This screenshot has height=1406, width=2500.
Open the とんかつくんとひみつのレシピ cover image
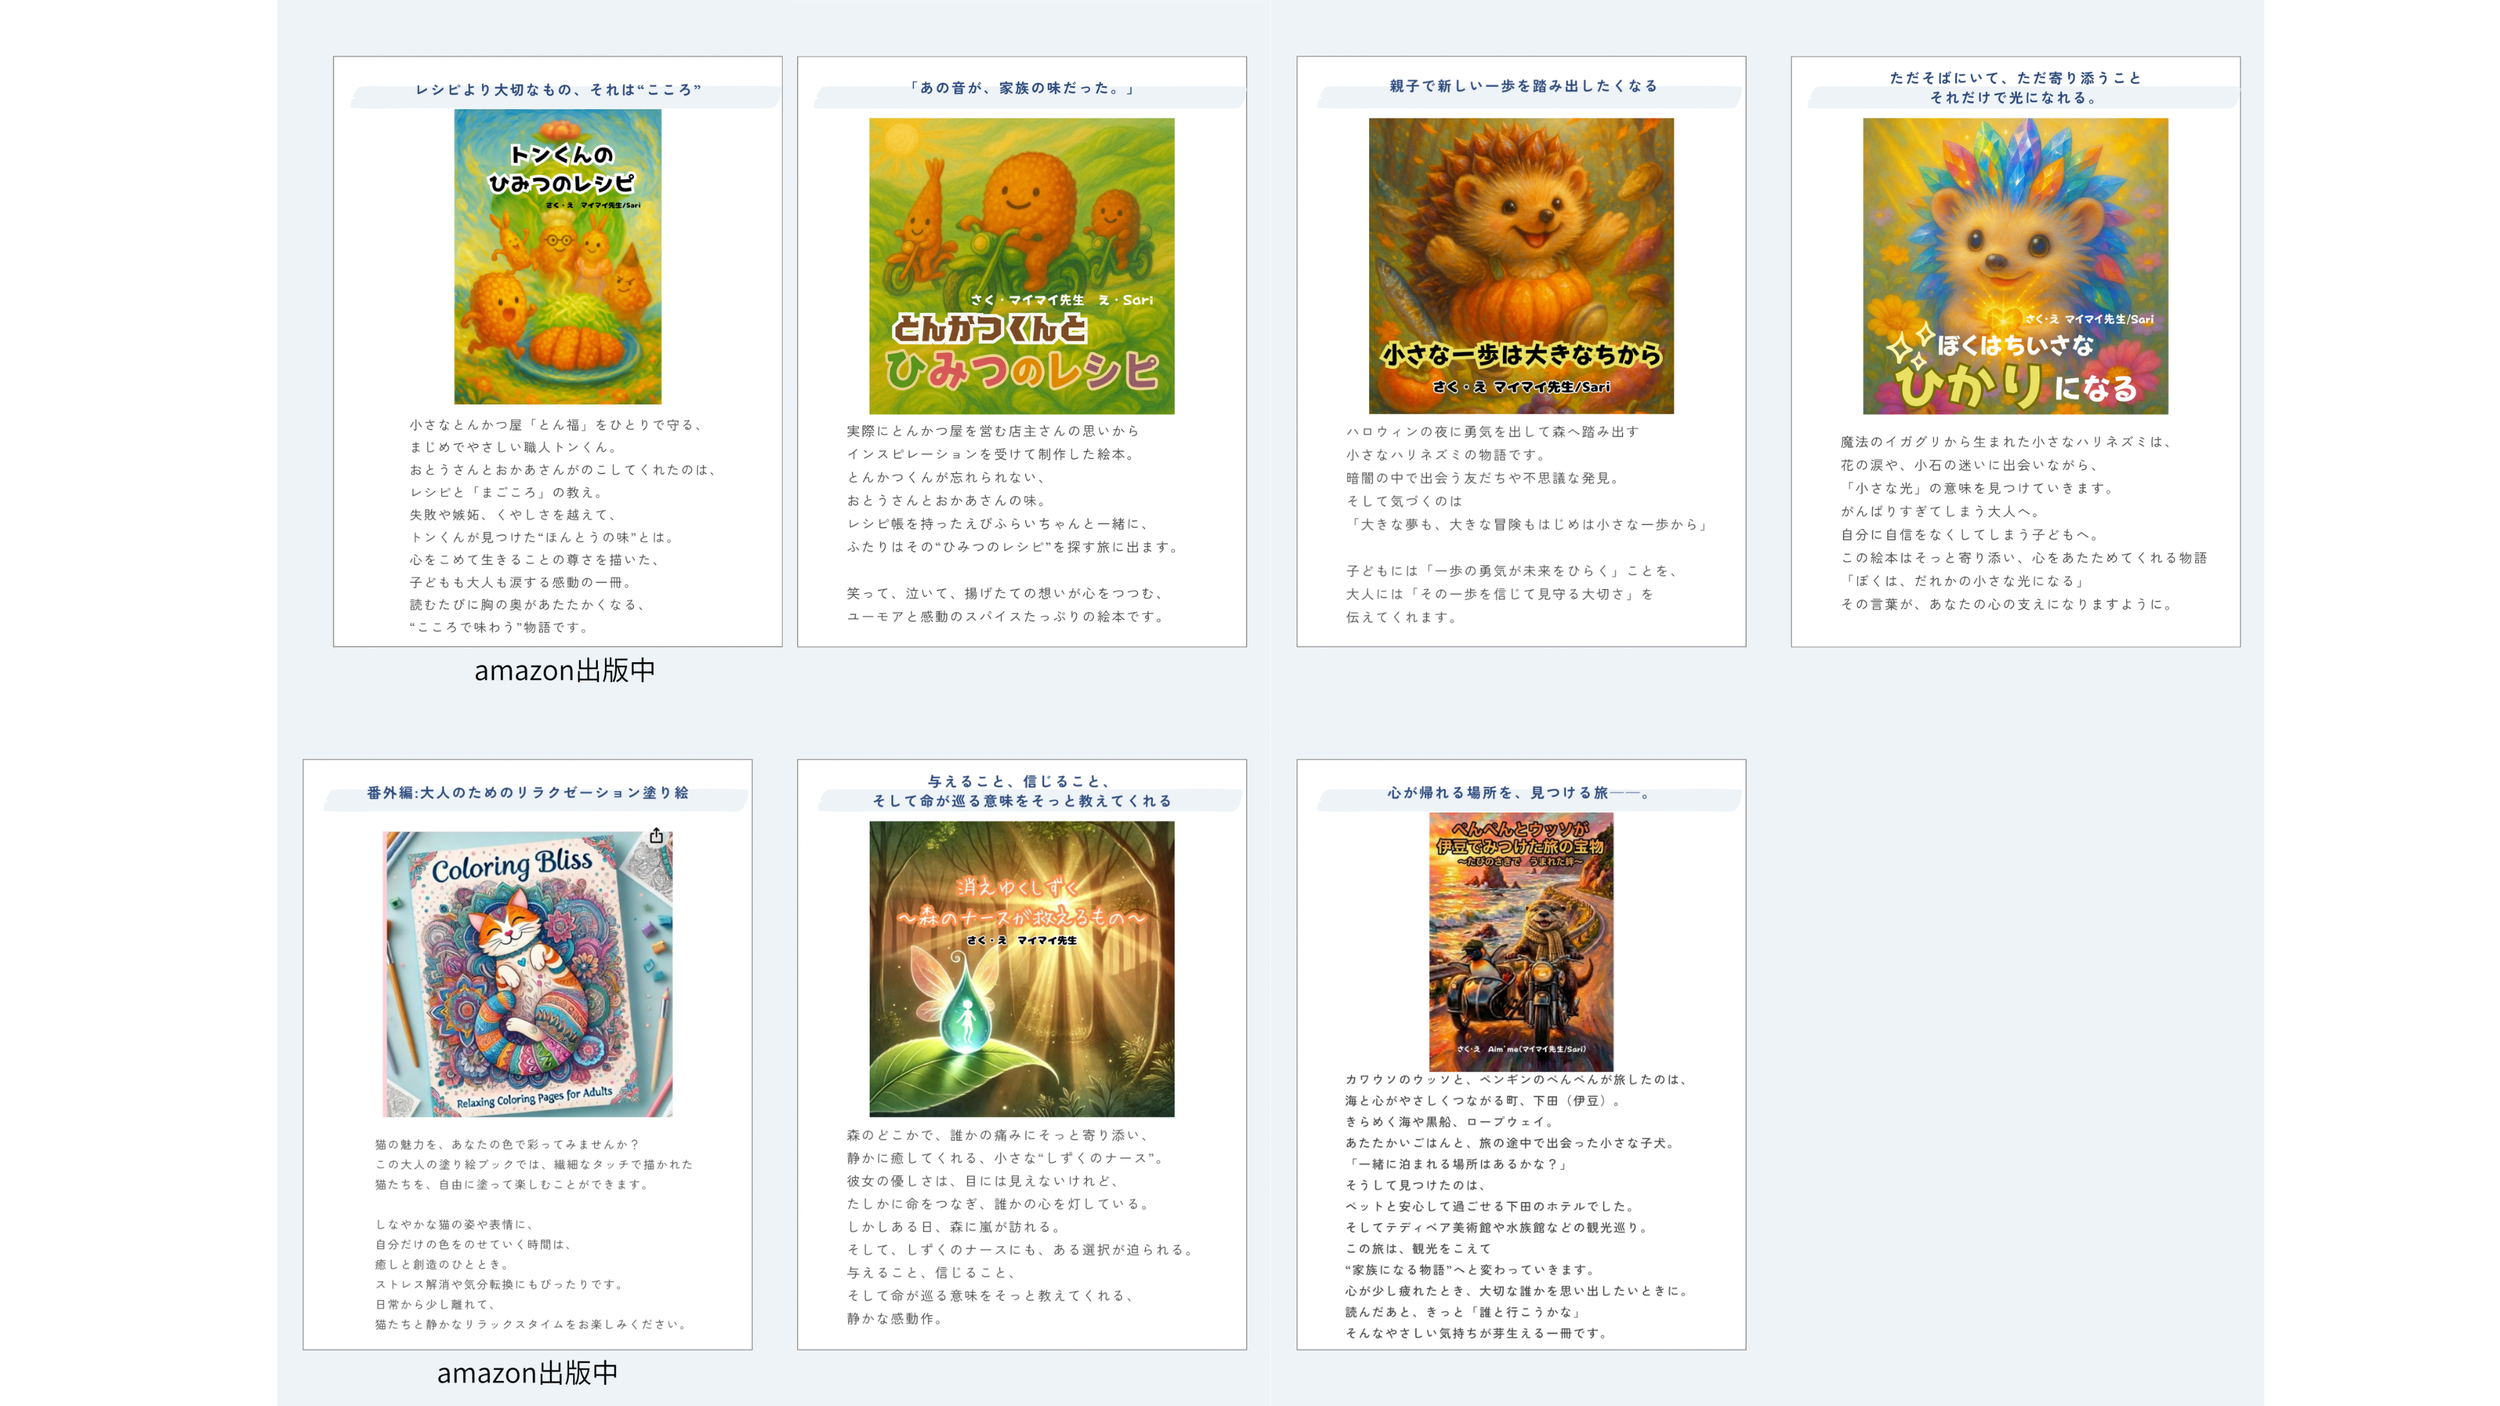(x=1021, y=266)
